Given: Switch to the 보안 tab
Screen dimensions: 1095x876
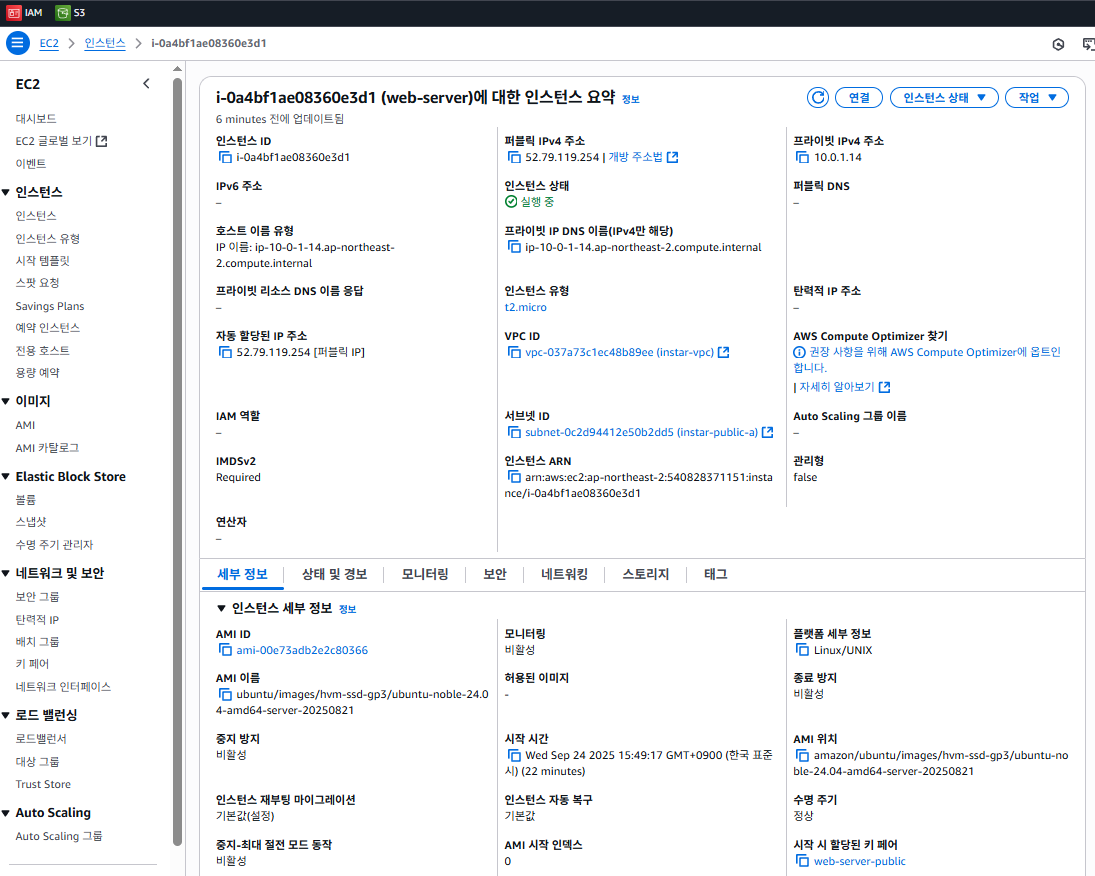Looking at the screenshot, I should coord(494,574).
